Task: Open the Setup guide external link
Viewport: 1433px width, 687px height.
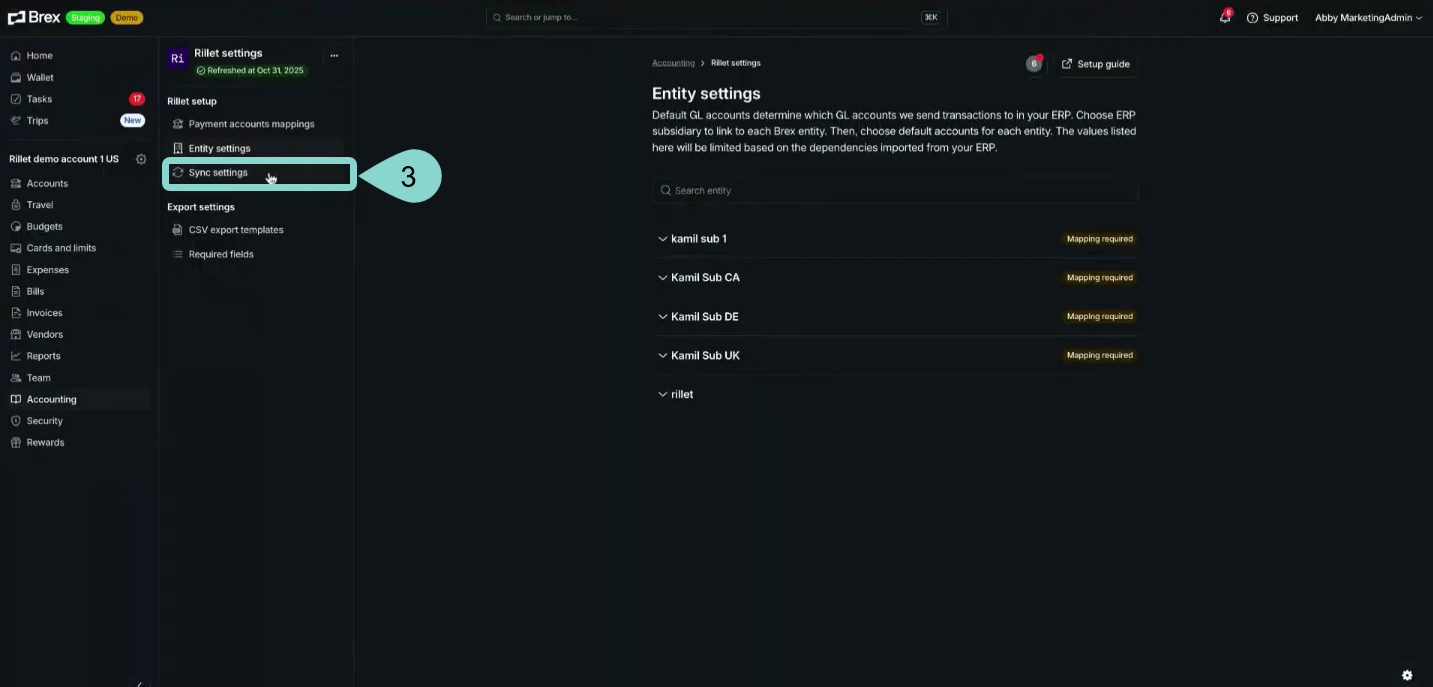Action: click(x=1095, y=64)
